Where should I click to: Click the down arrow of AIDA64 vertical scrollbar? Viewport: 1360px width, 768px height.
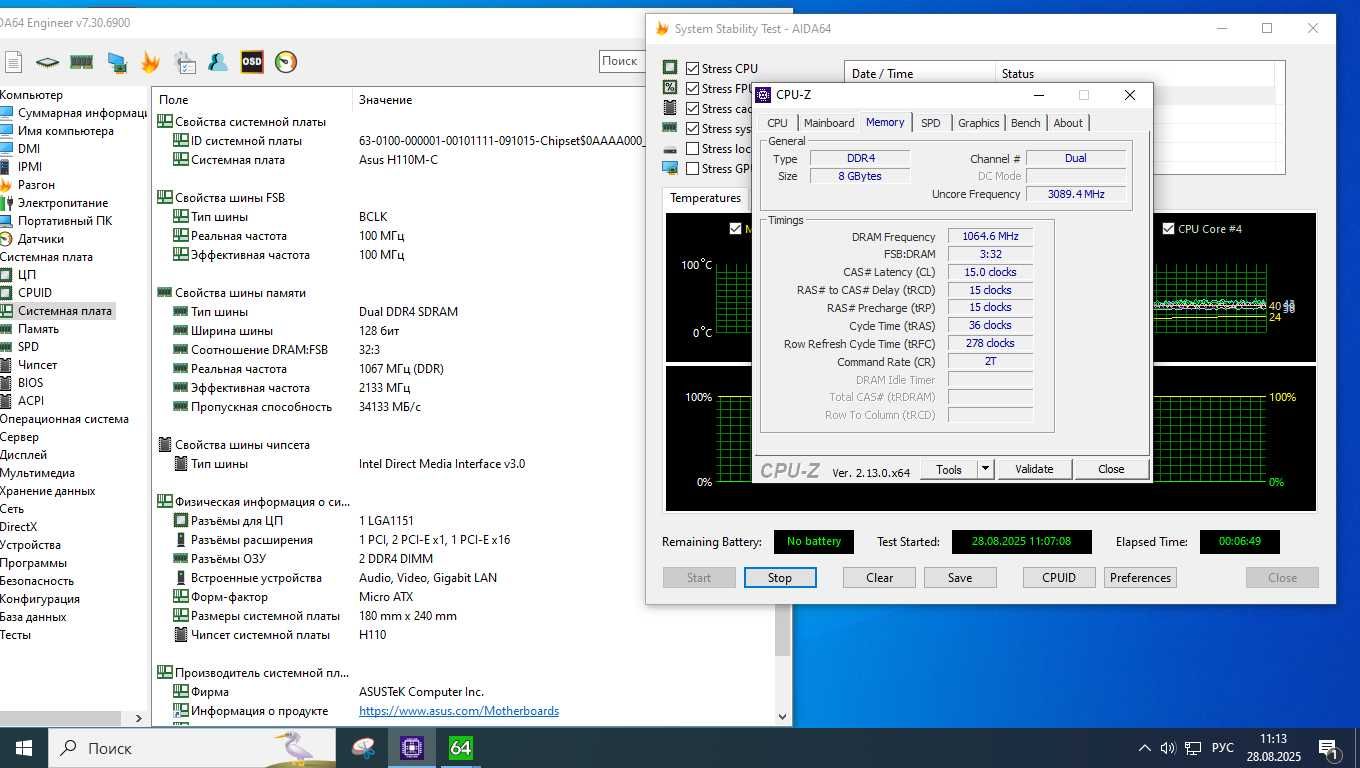pyautogui.click(x=782, y=716)
